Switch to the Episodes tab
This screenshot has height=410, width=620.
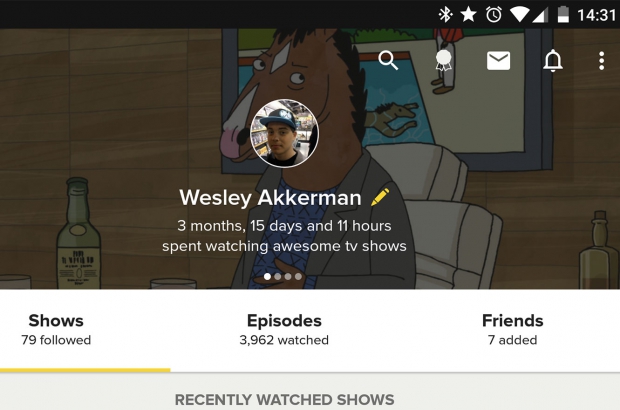(284, 329)
